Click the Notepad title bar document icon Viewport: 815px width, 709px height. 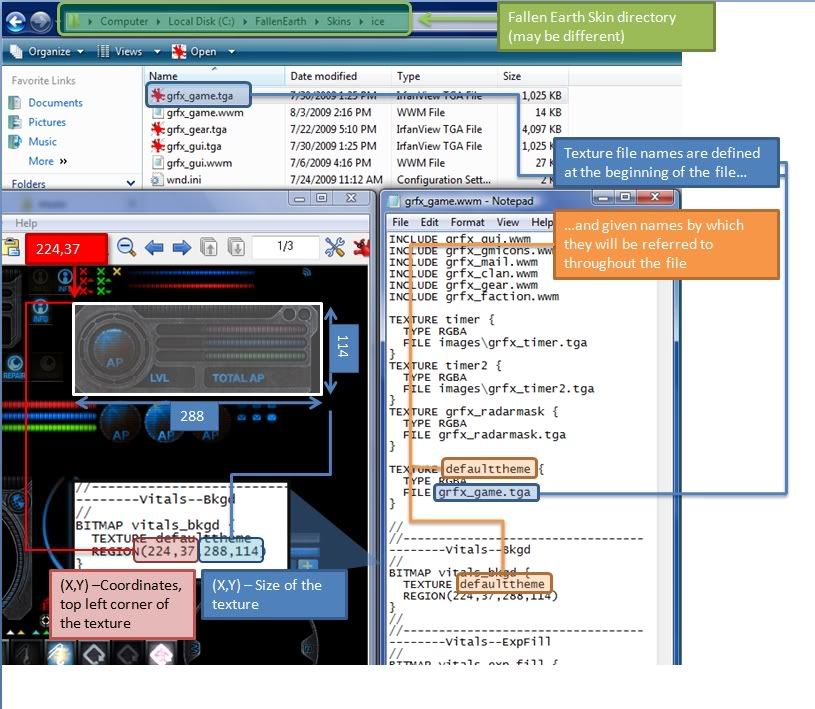click(x=395, y=201)
